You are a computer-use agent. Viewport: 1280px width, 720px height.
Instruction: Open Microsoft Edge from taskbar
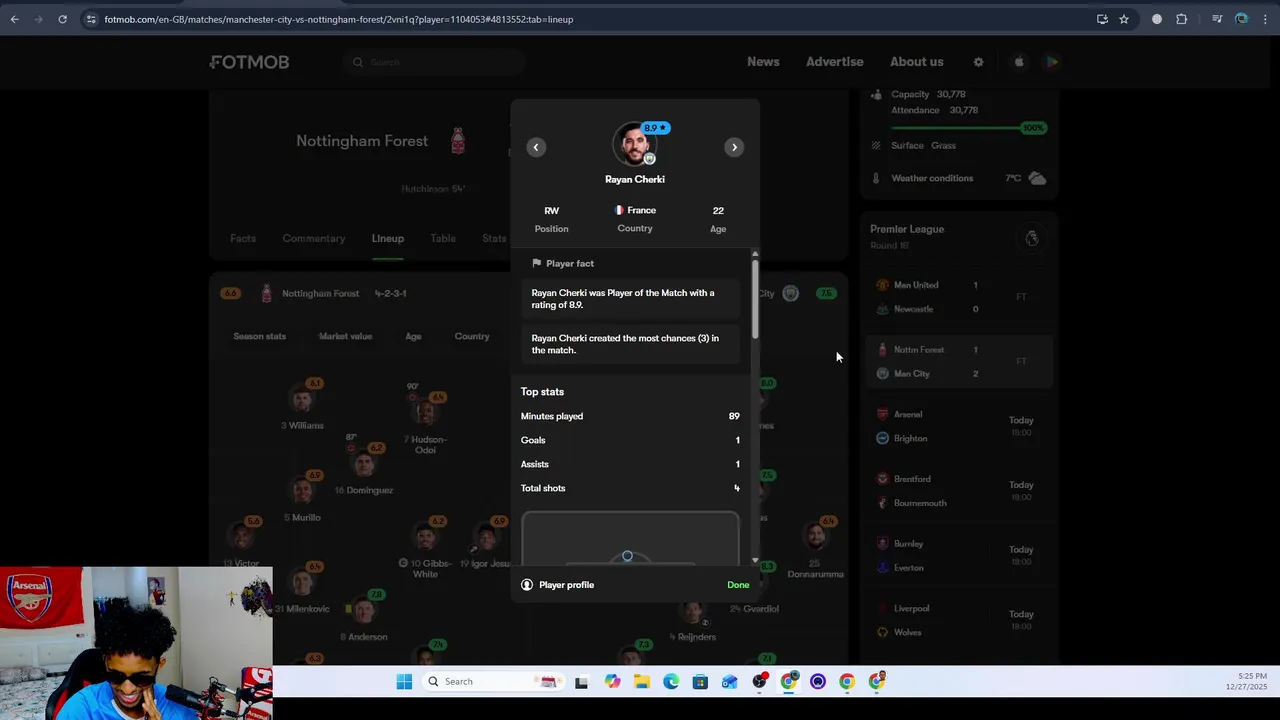click(671, 682)
